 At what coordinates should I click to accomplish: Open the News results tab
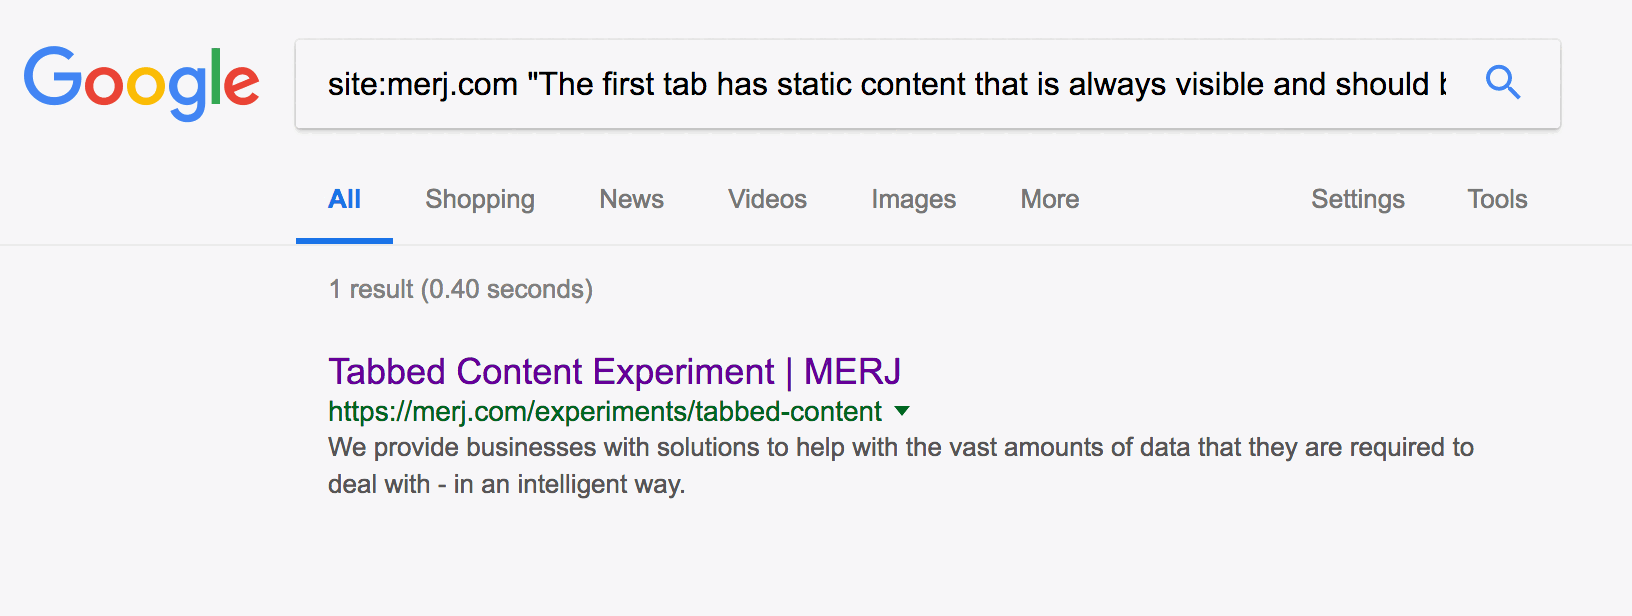[x=631, y=199]
